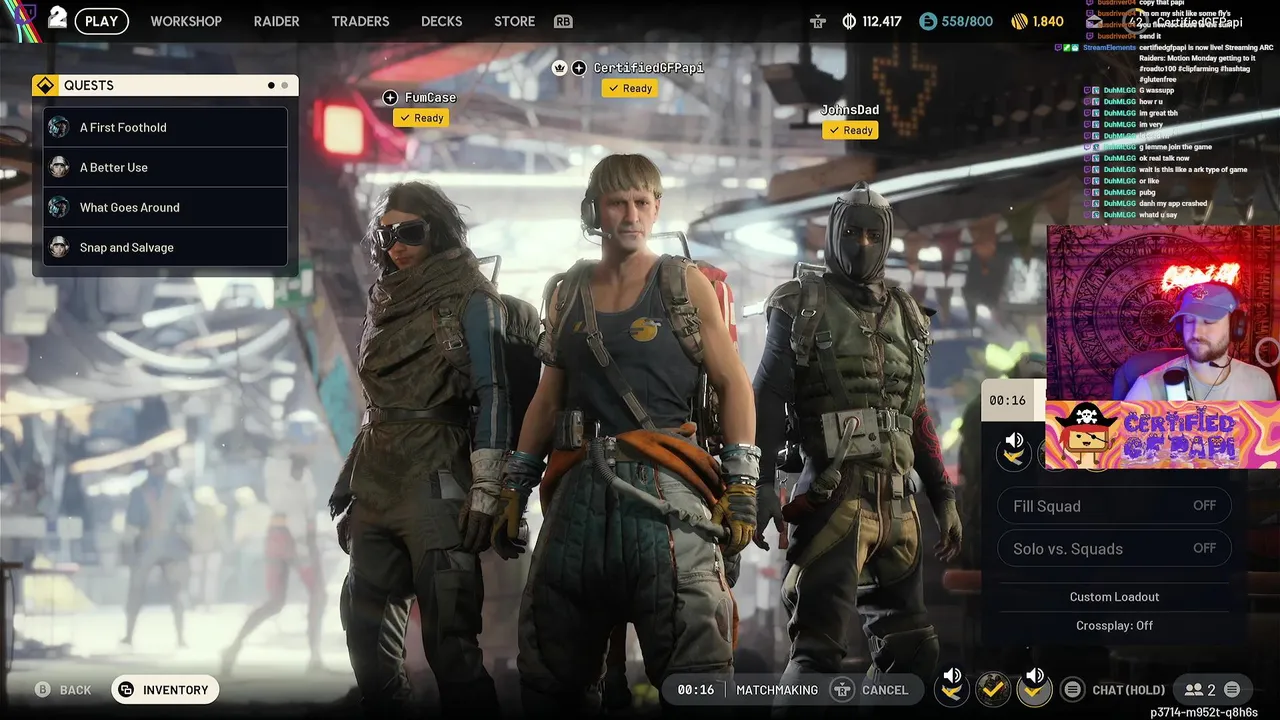
Task: Click the inventory controller glyph icon
Action: [126, 690]
